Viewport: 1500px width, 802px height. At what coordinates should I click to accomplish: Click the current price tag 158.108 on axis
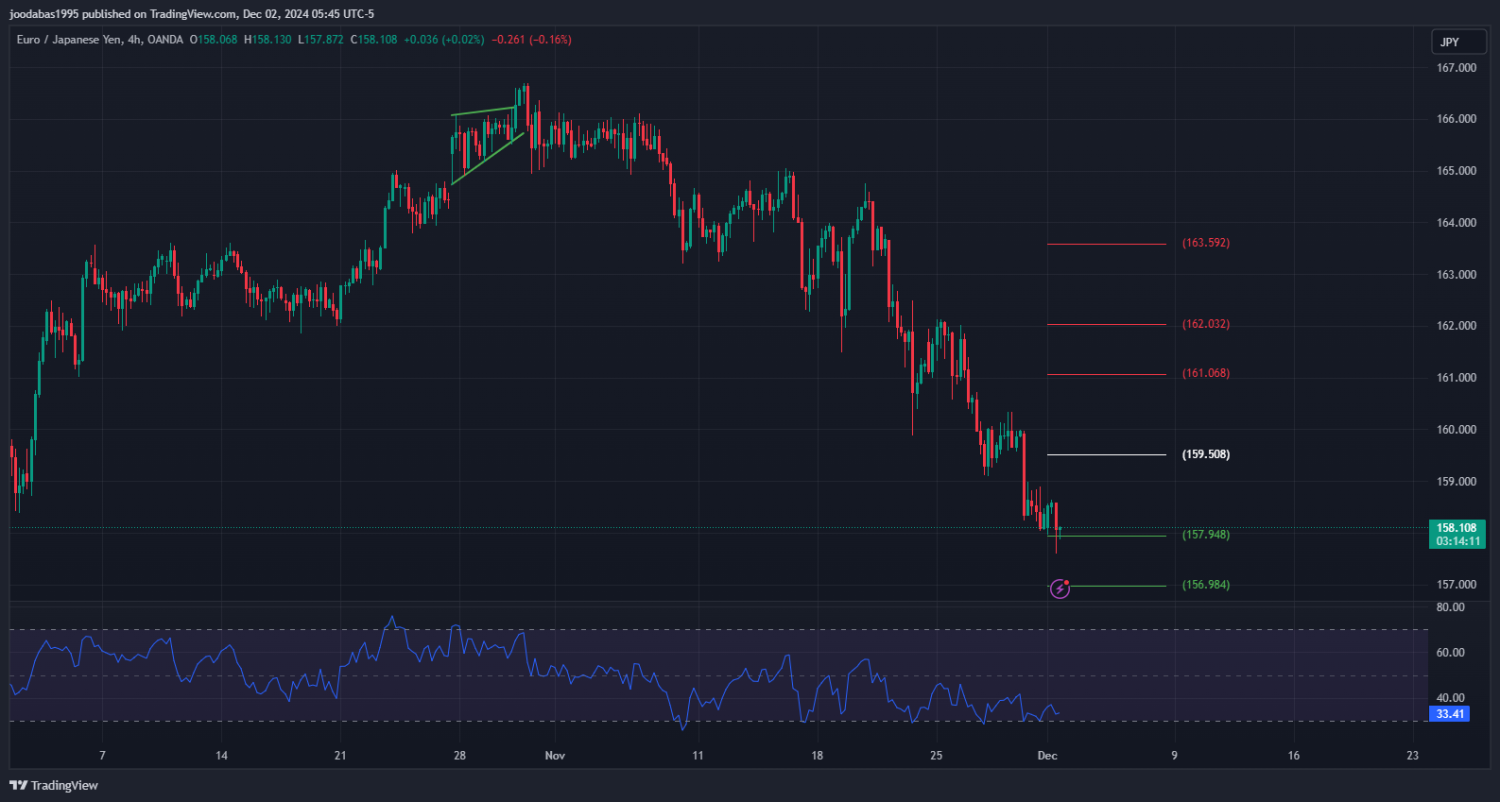click(1457, 528)
